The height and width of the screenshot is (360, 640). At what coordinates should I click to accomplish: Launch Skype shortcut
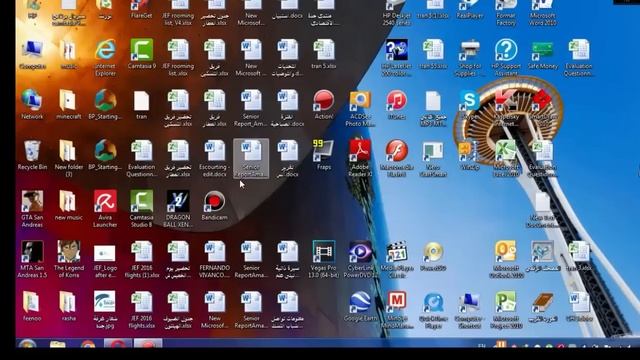pyautogui.click(x=469, y=104)
